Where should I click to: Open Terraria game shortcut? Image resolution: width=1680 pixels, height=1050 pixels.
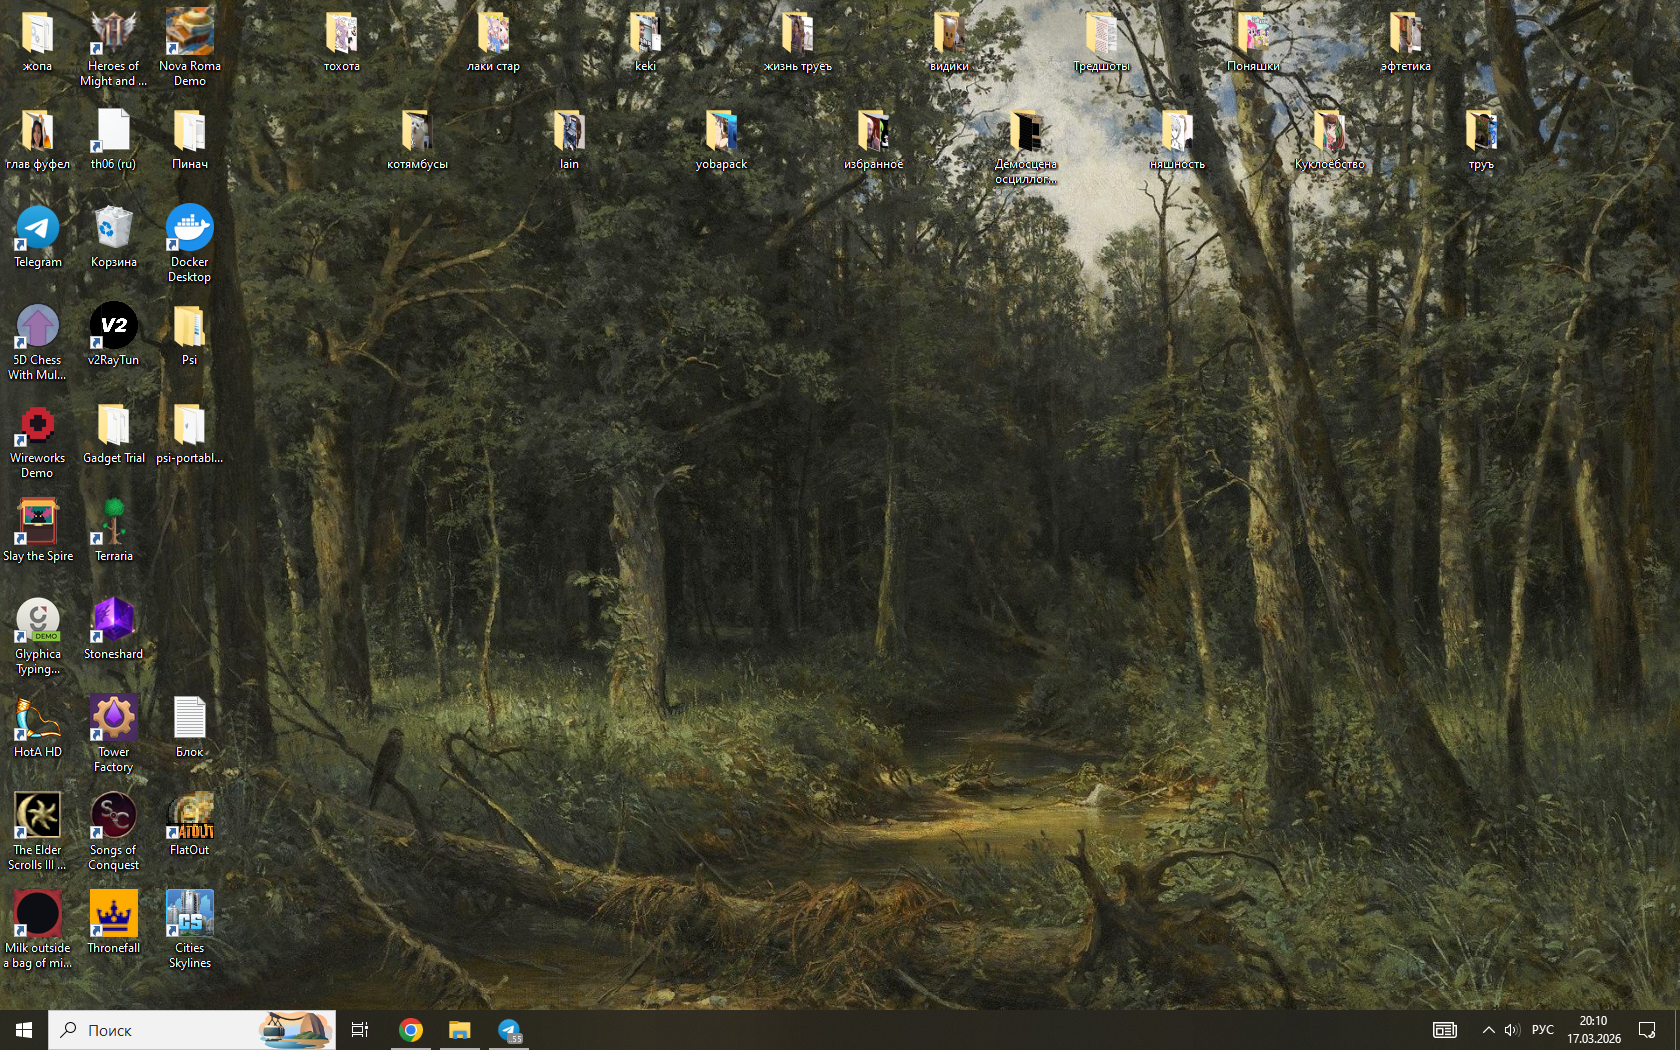[x=114, y=531]
